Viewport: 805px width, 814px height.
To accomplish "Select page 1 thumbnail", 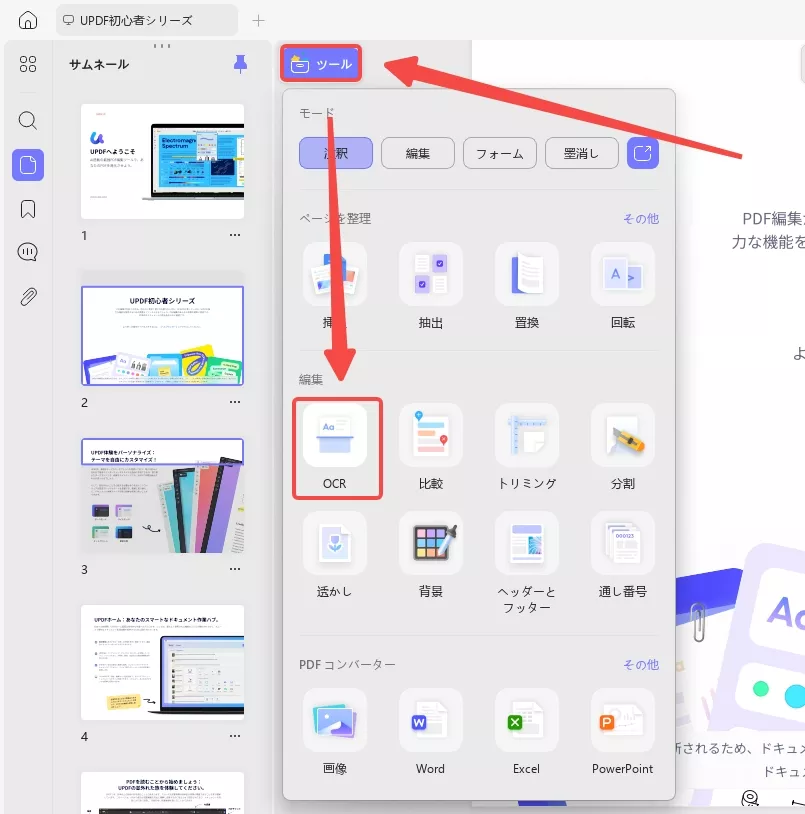I will click(162, 161).
